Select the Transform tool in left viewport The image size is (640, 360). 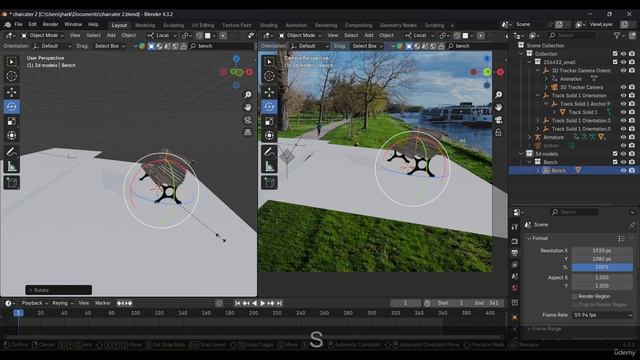(x=11, y=136)
